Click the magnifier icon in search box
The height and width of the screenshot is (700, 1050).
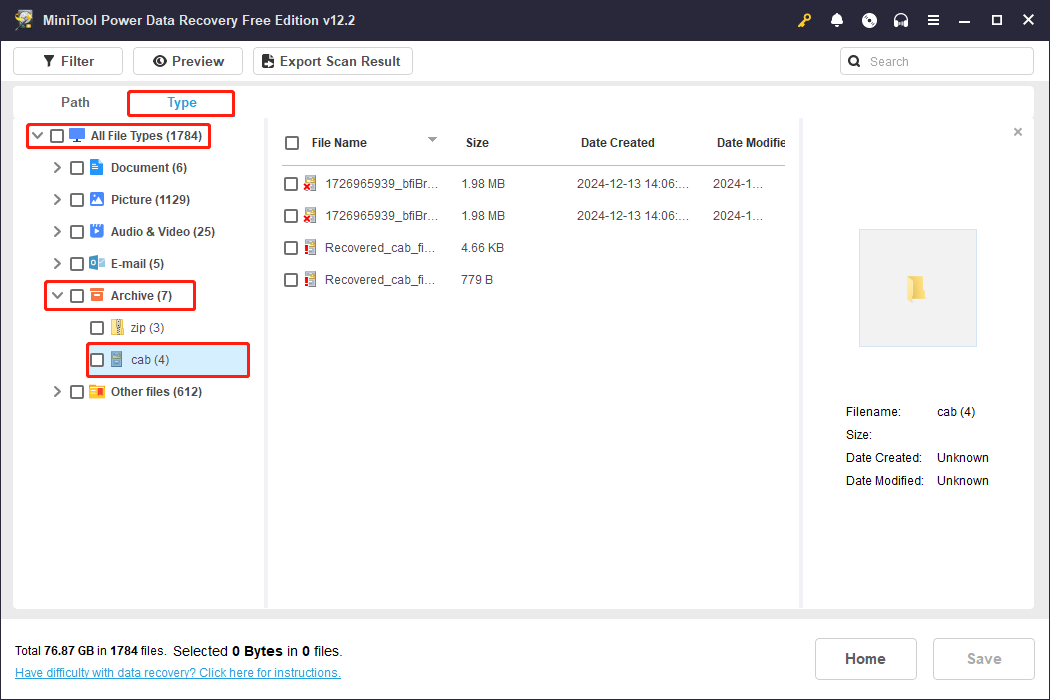(854, 61)
